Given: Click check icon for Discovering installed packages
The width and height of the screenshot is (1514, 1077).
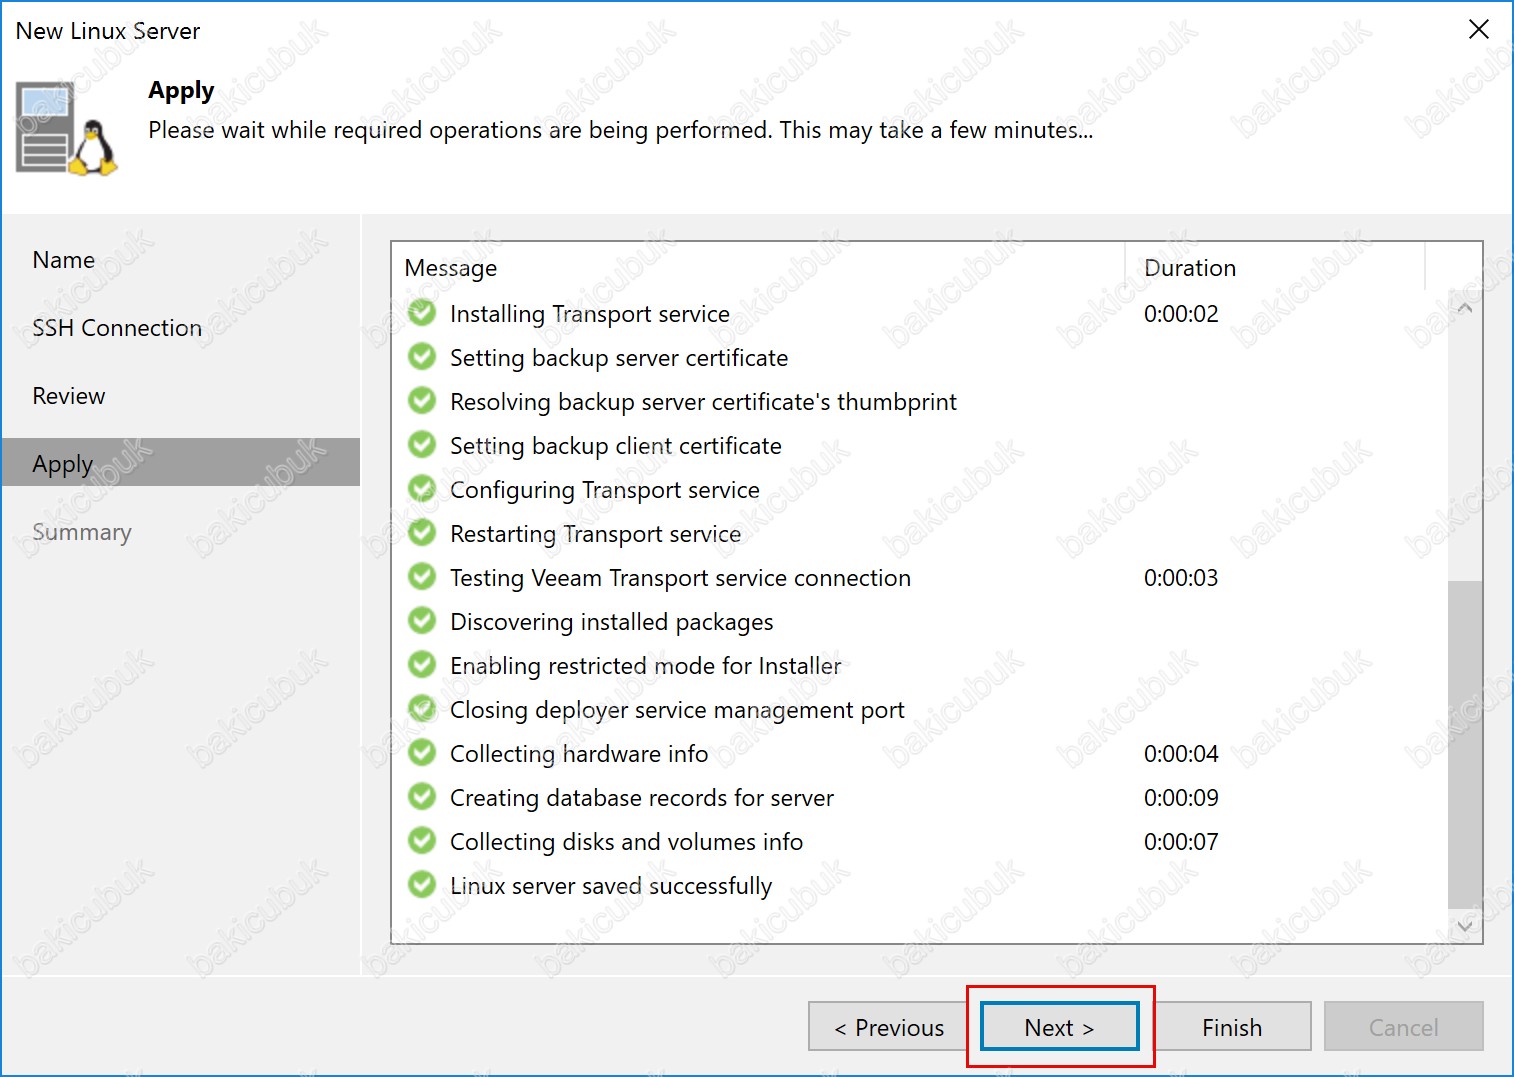Looking at the screenshot, I should [x=422, y=621].
